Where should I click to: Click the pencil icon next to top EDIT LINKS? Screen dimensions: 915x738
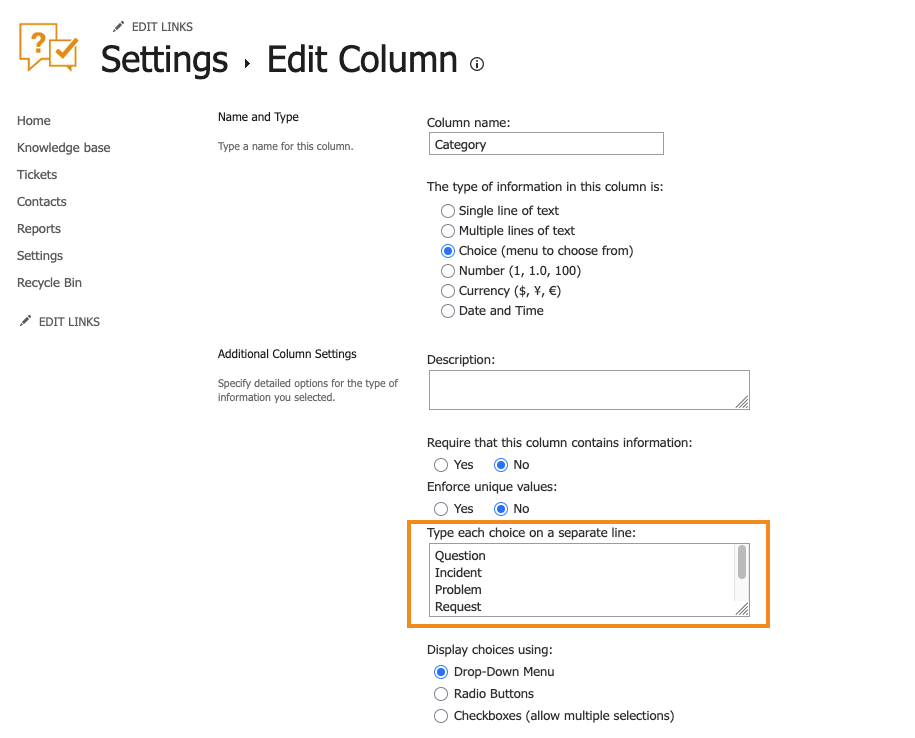click(x=119, y=26)
